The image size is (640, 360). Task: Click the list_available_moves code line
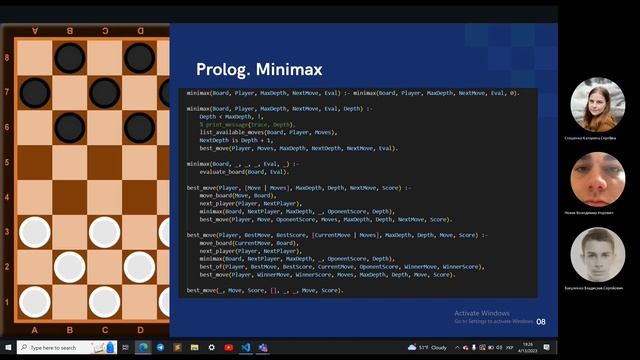(268, 132)
